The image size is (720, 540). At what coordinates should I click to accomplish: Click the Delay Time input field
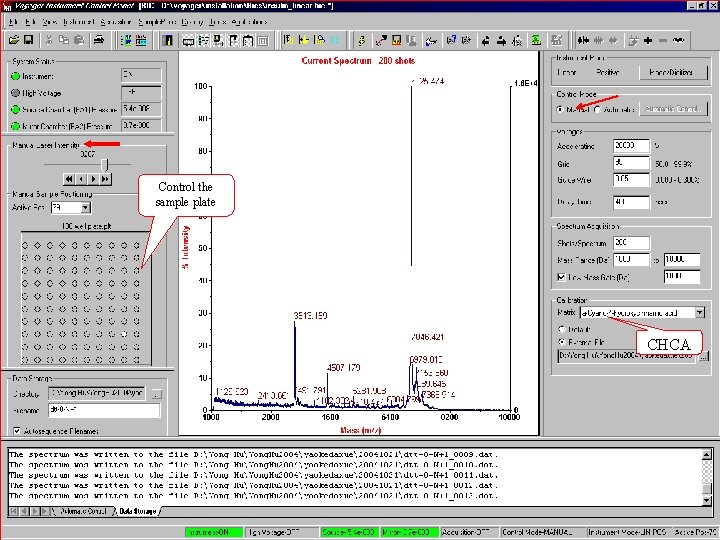pyautogui.click(x=631, y=202)
